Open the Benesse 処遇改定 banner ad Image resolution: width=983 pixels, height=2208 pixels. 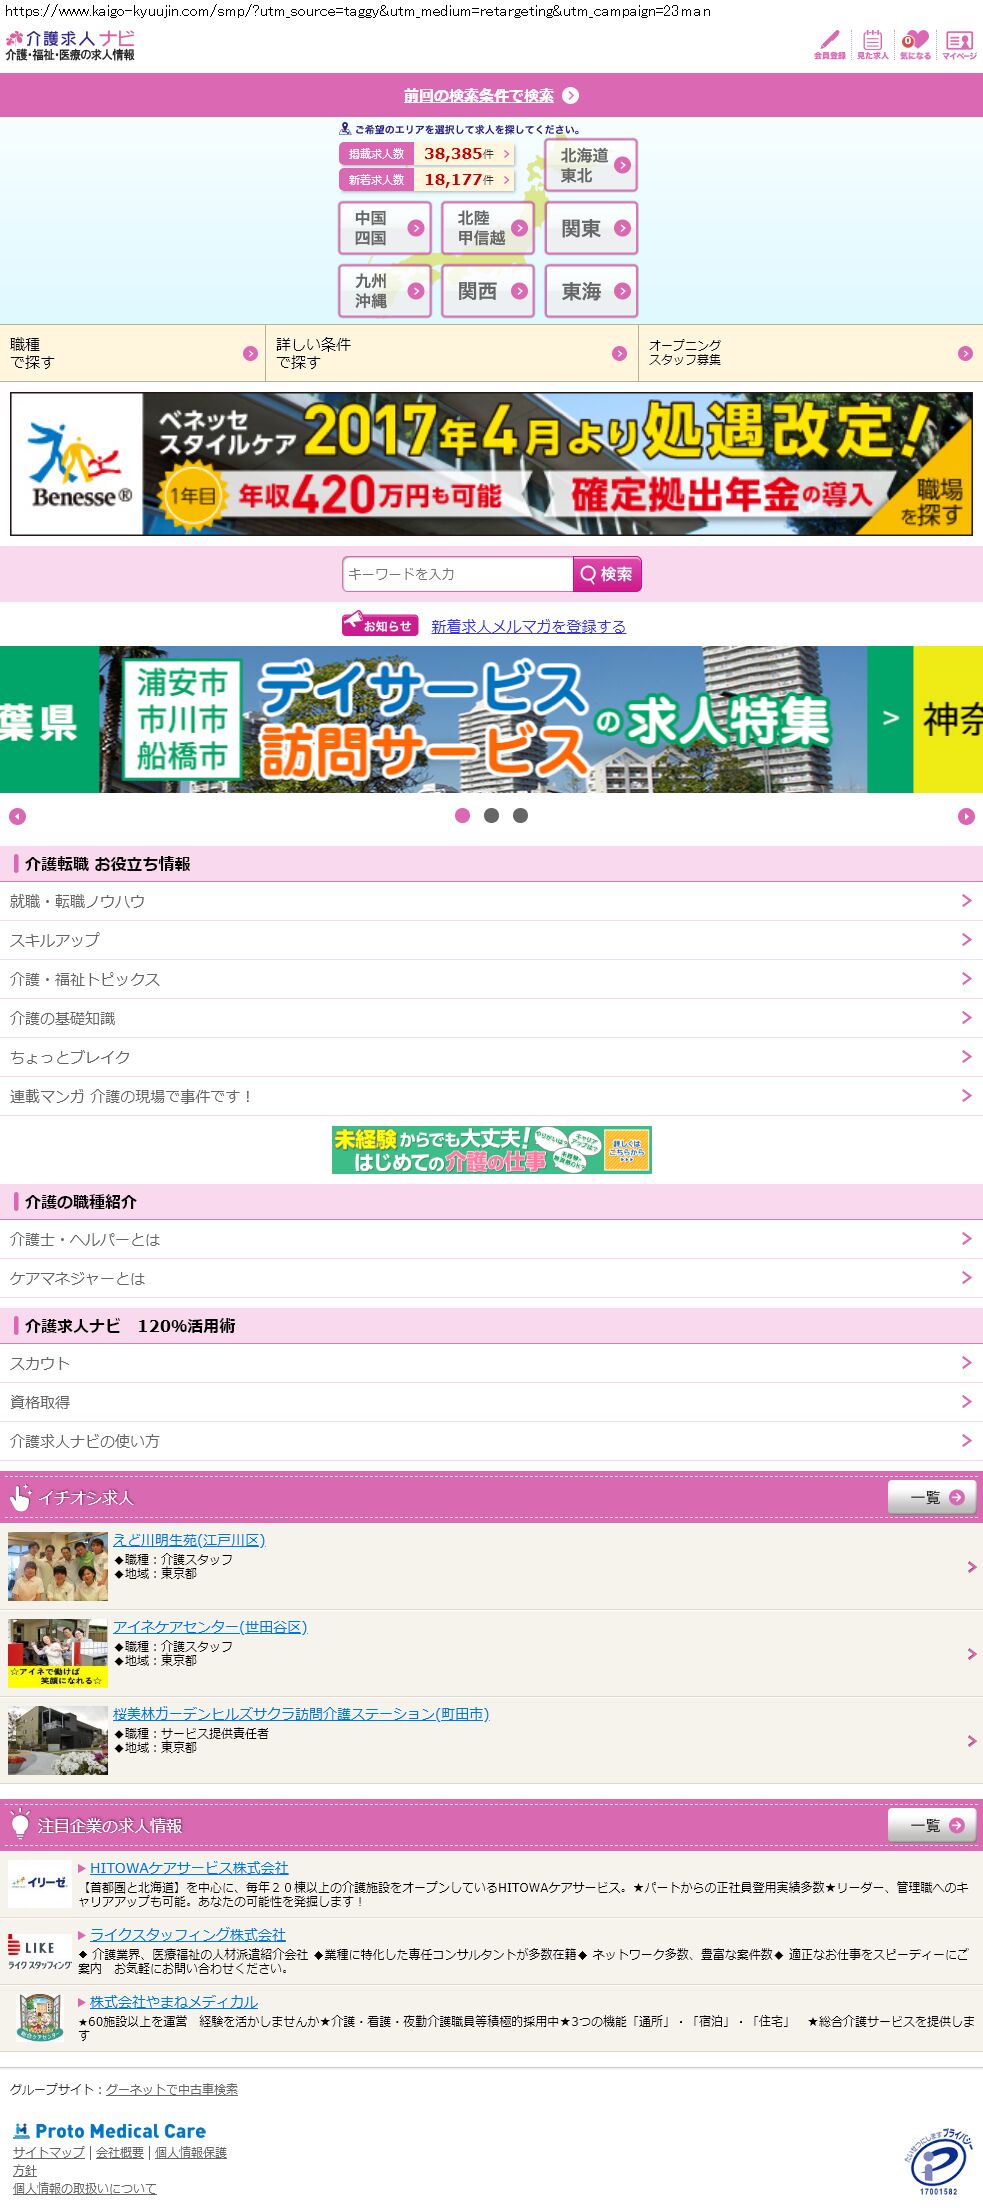(x=491, y=464)
